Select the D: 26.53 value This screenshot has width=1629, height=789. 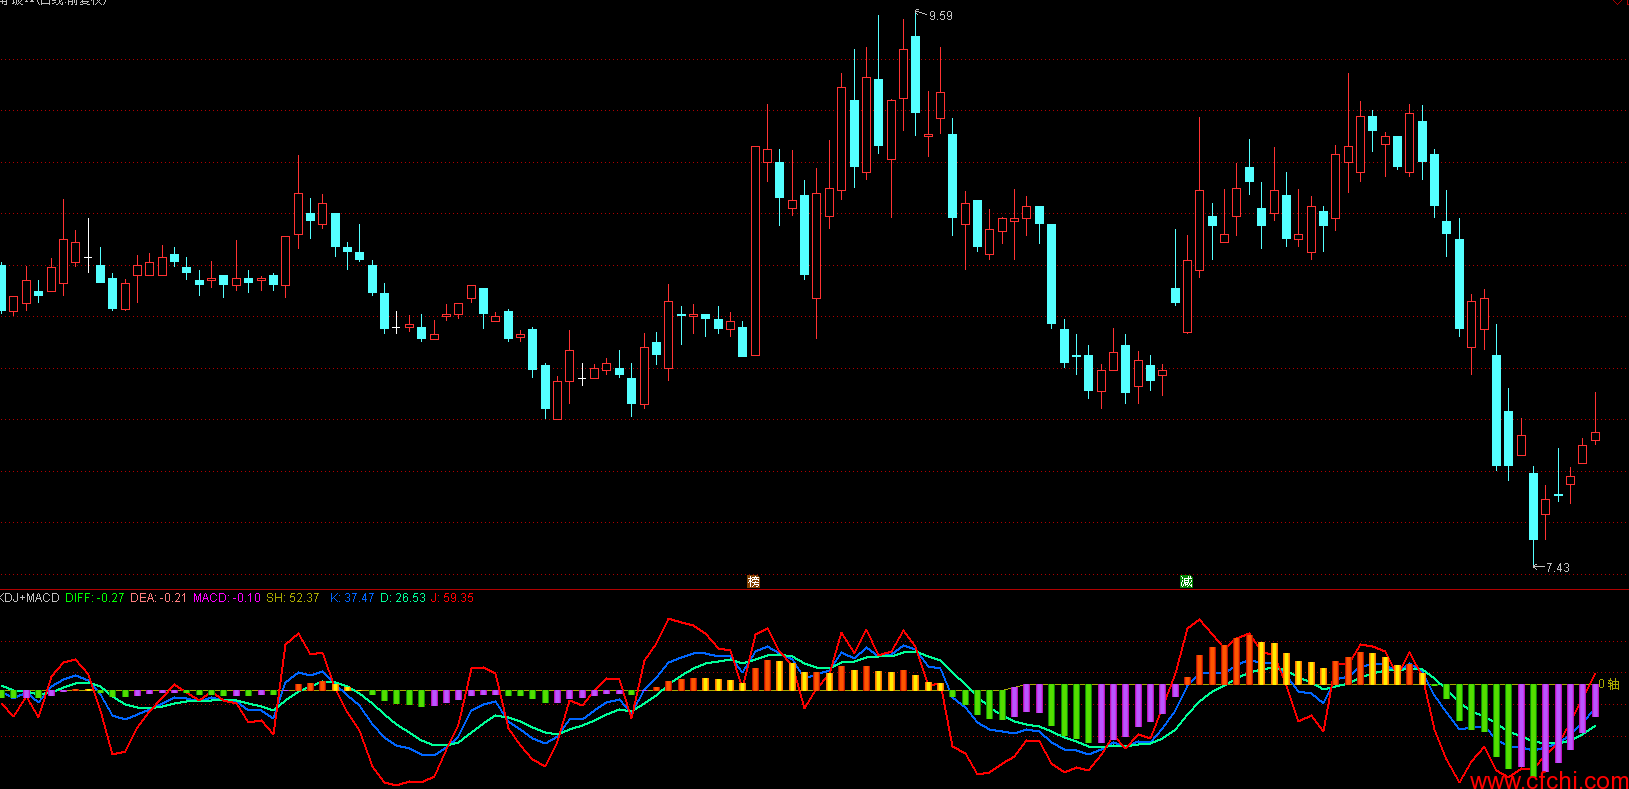tap(403, 598)
